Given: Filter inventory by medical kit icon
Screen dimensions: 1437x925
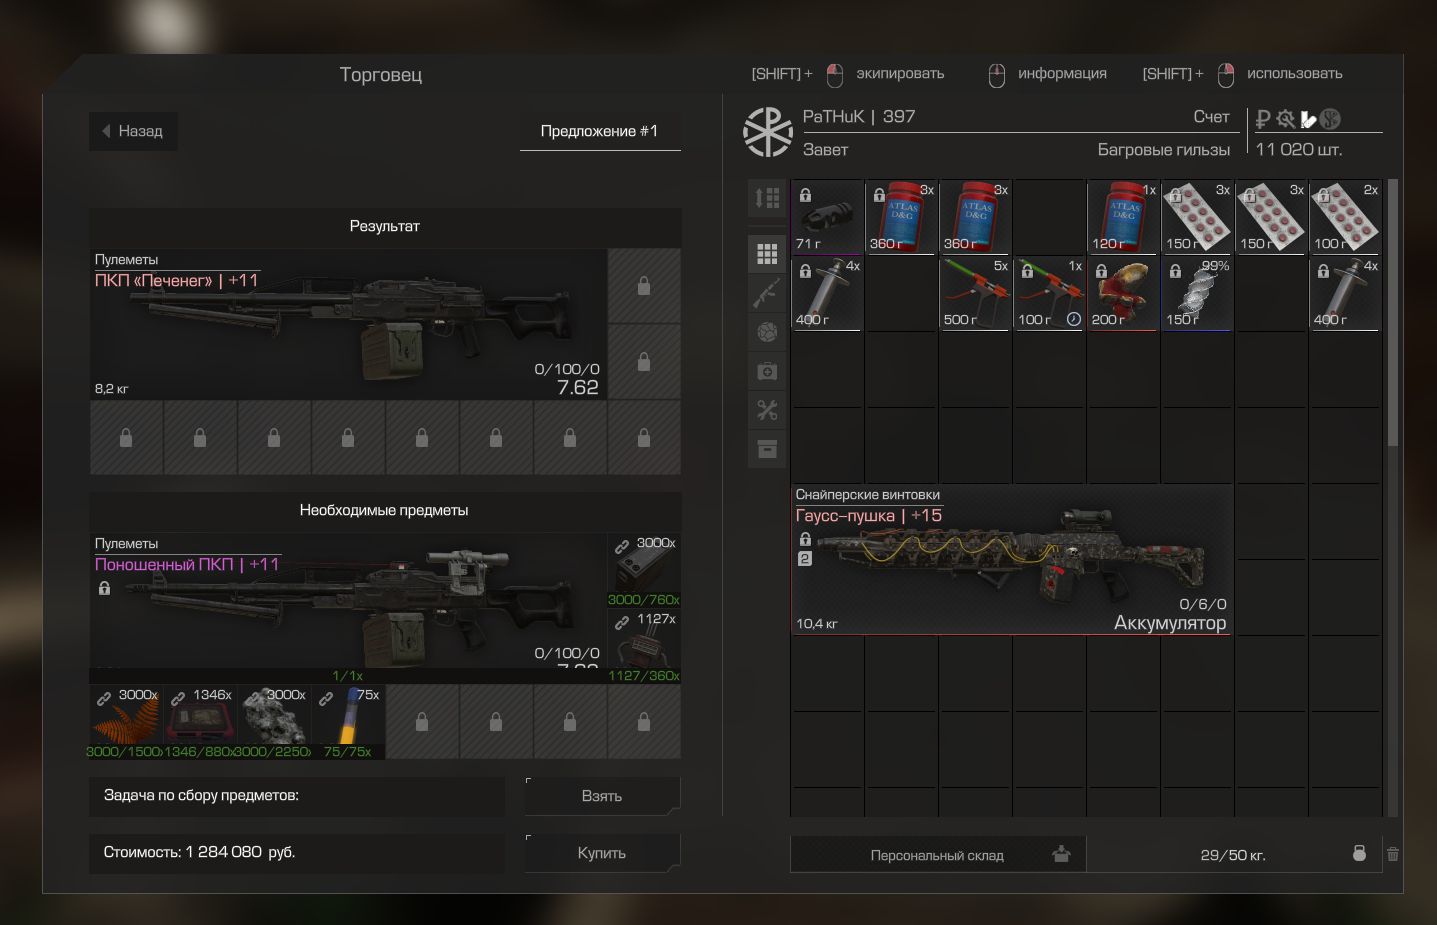Looking at the screenshot, I should point(767,372).
